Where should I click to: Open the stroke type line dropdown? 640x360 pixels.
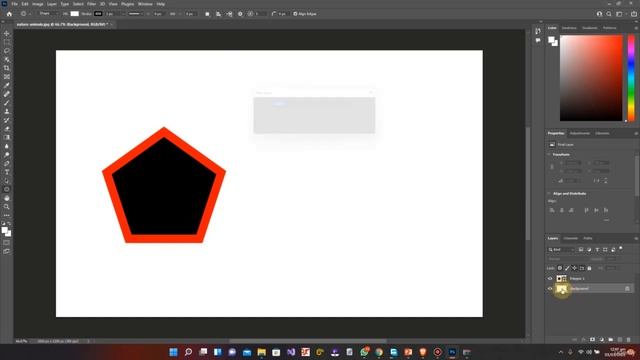[136, 14]
